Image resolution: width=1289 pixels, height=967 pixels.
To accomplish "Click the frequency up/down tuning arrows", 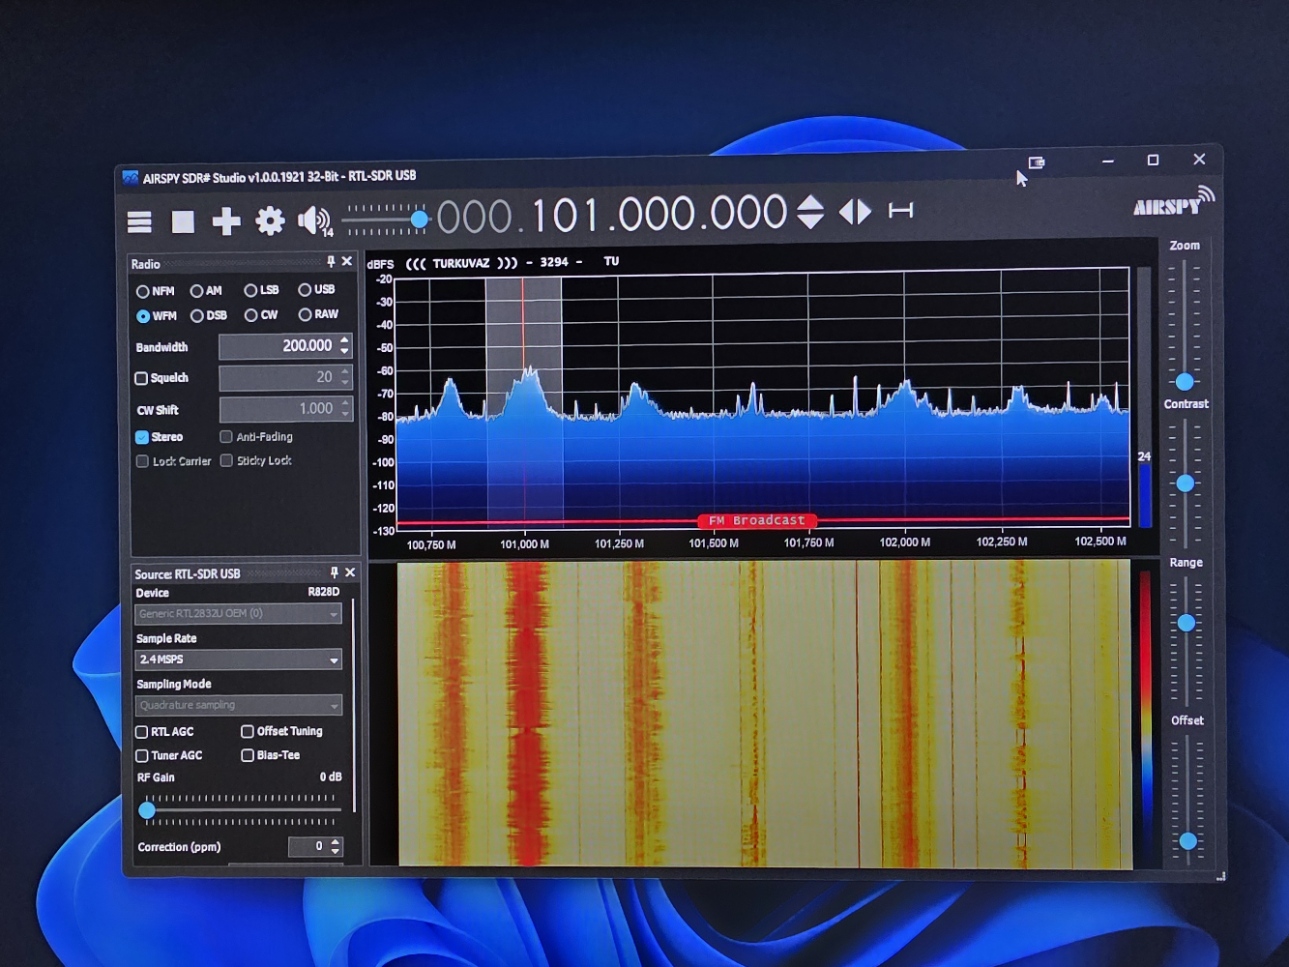I will pos(810,212).
